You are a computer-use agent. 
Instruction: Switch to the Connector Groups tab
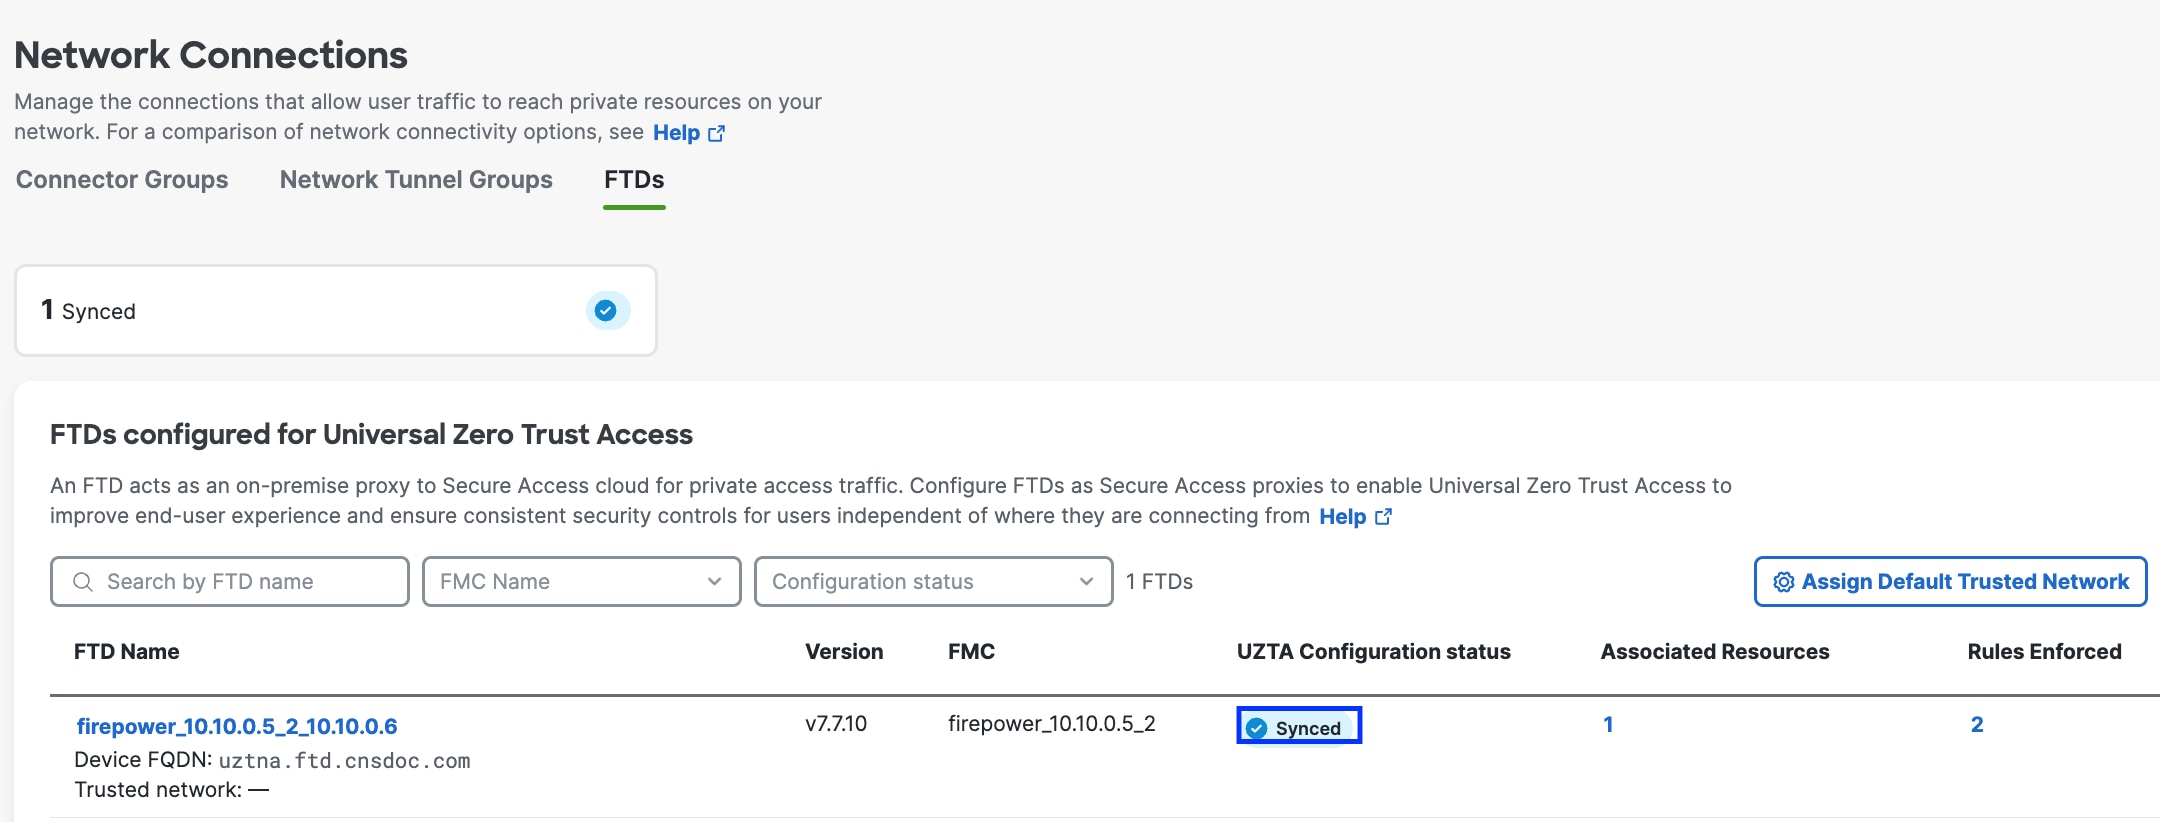click(122, 180)
